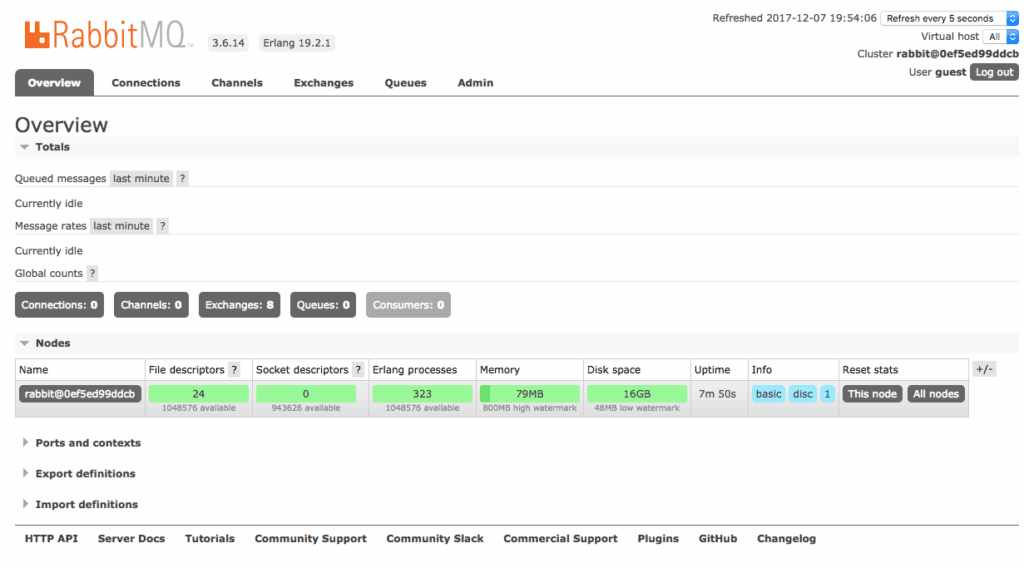Switch to the Queues tab
Image resolution: width=1024 pixels, height=568 pixels.
pyautogui.click(x=405, y=83)
